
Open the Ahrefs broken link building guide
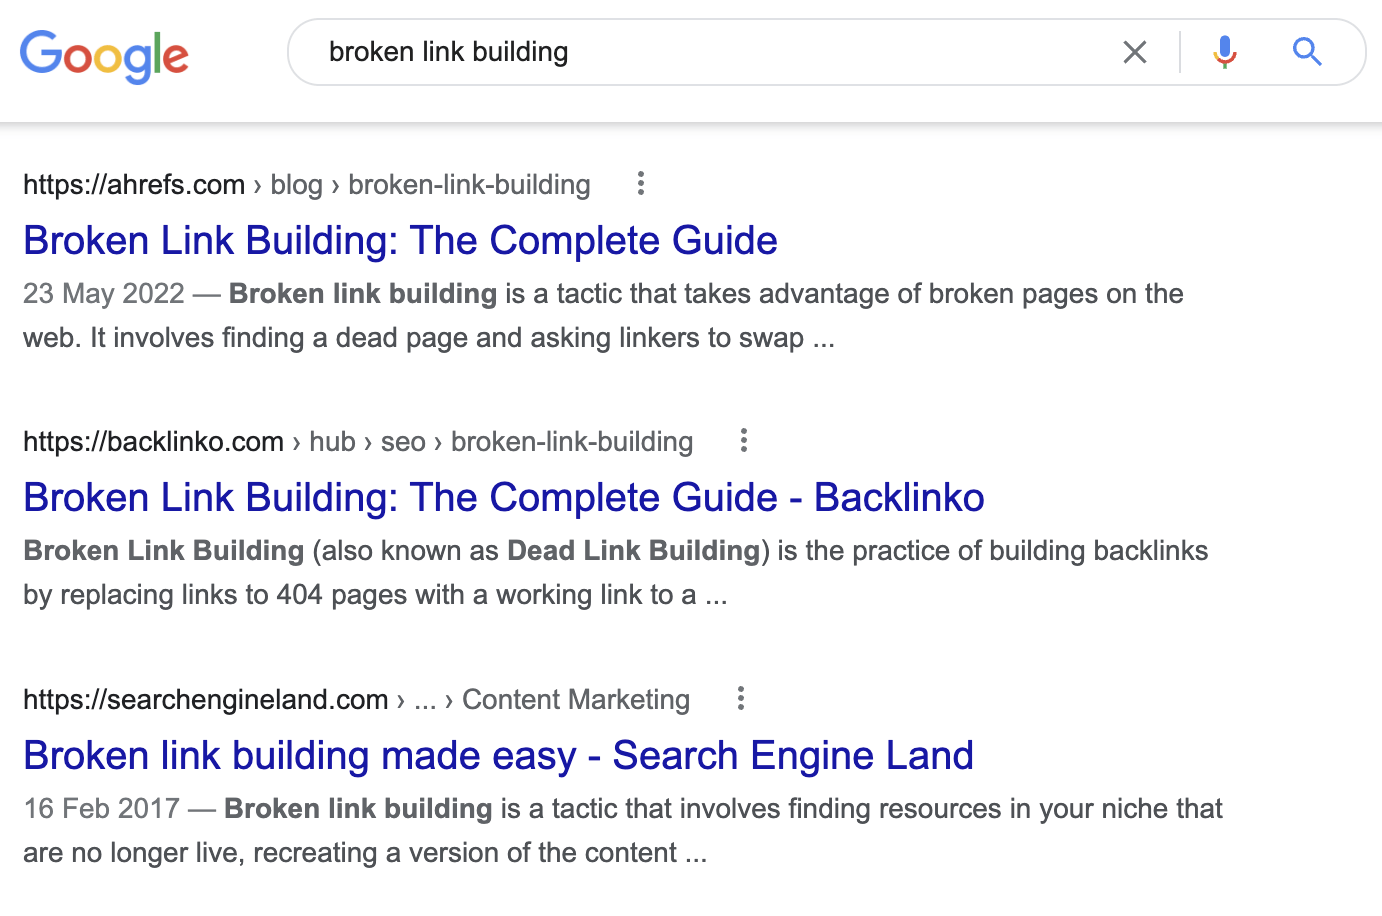click(x=400, y=240)
